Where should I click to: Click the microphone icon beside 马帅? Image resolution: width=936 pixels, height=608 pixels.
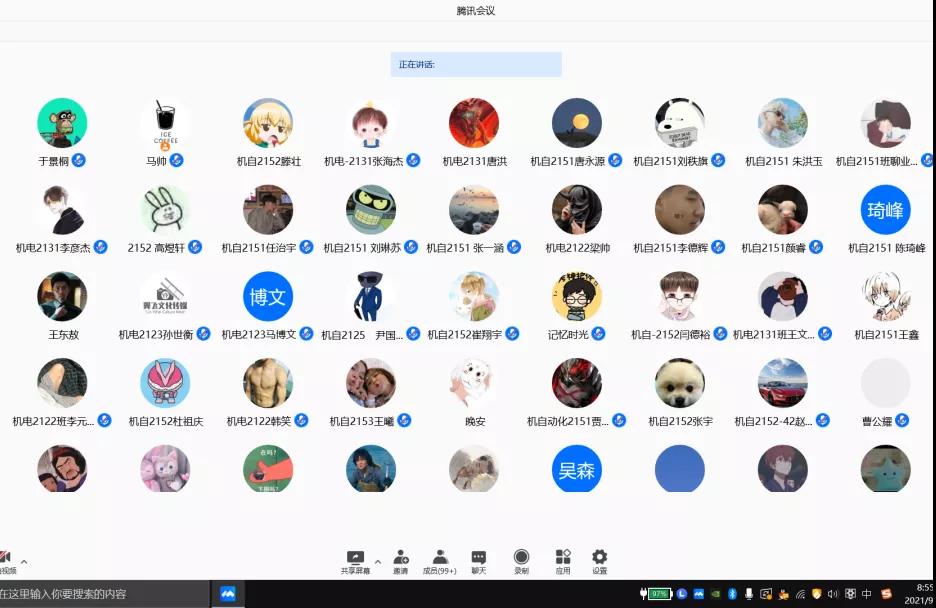pos(176,160)
